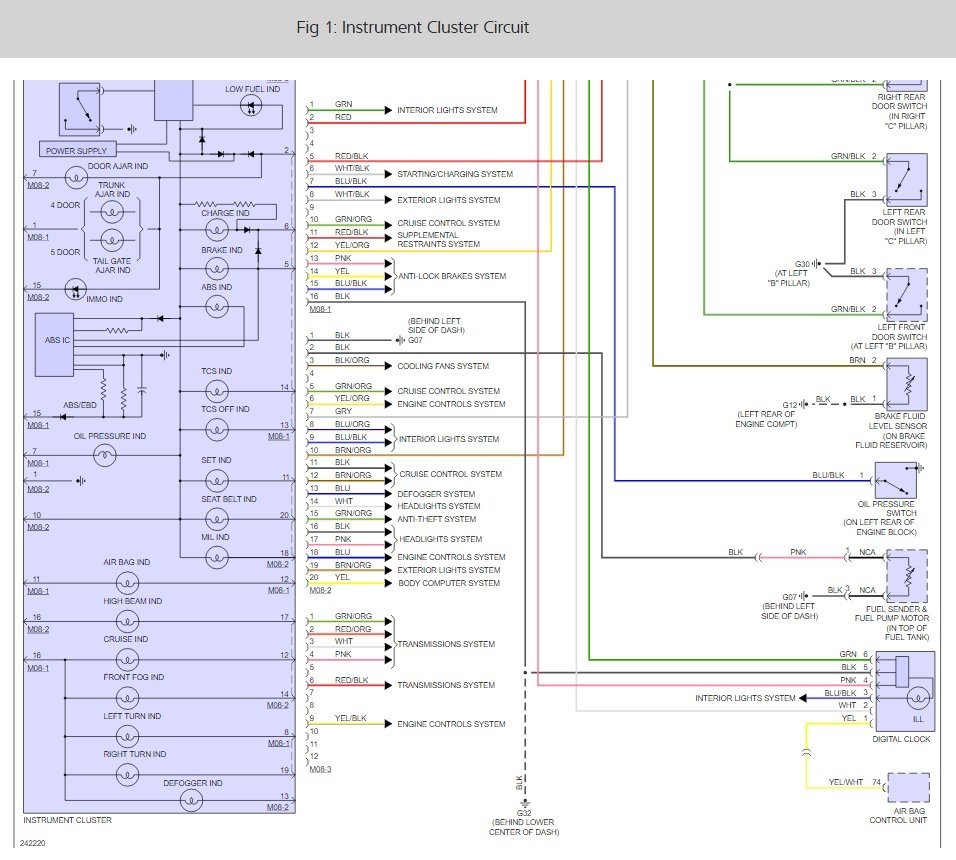Select the ANTI-LOCK BRAKES SYSTEM label
The height and width of the screenshot is (860, 956).
(452, 276)
